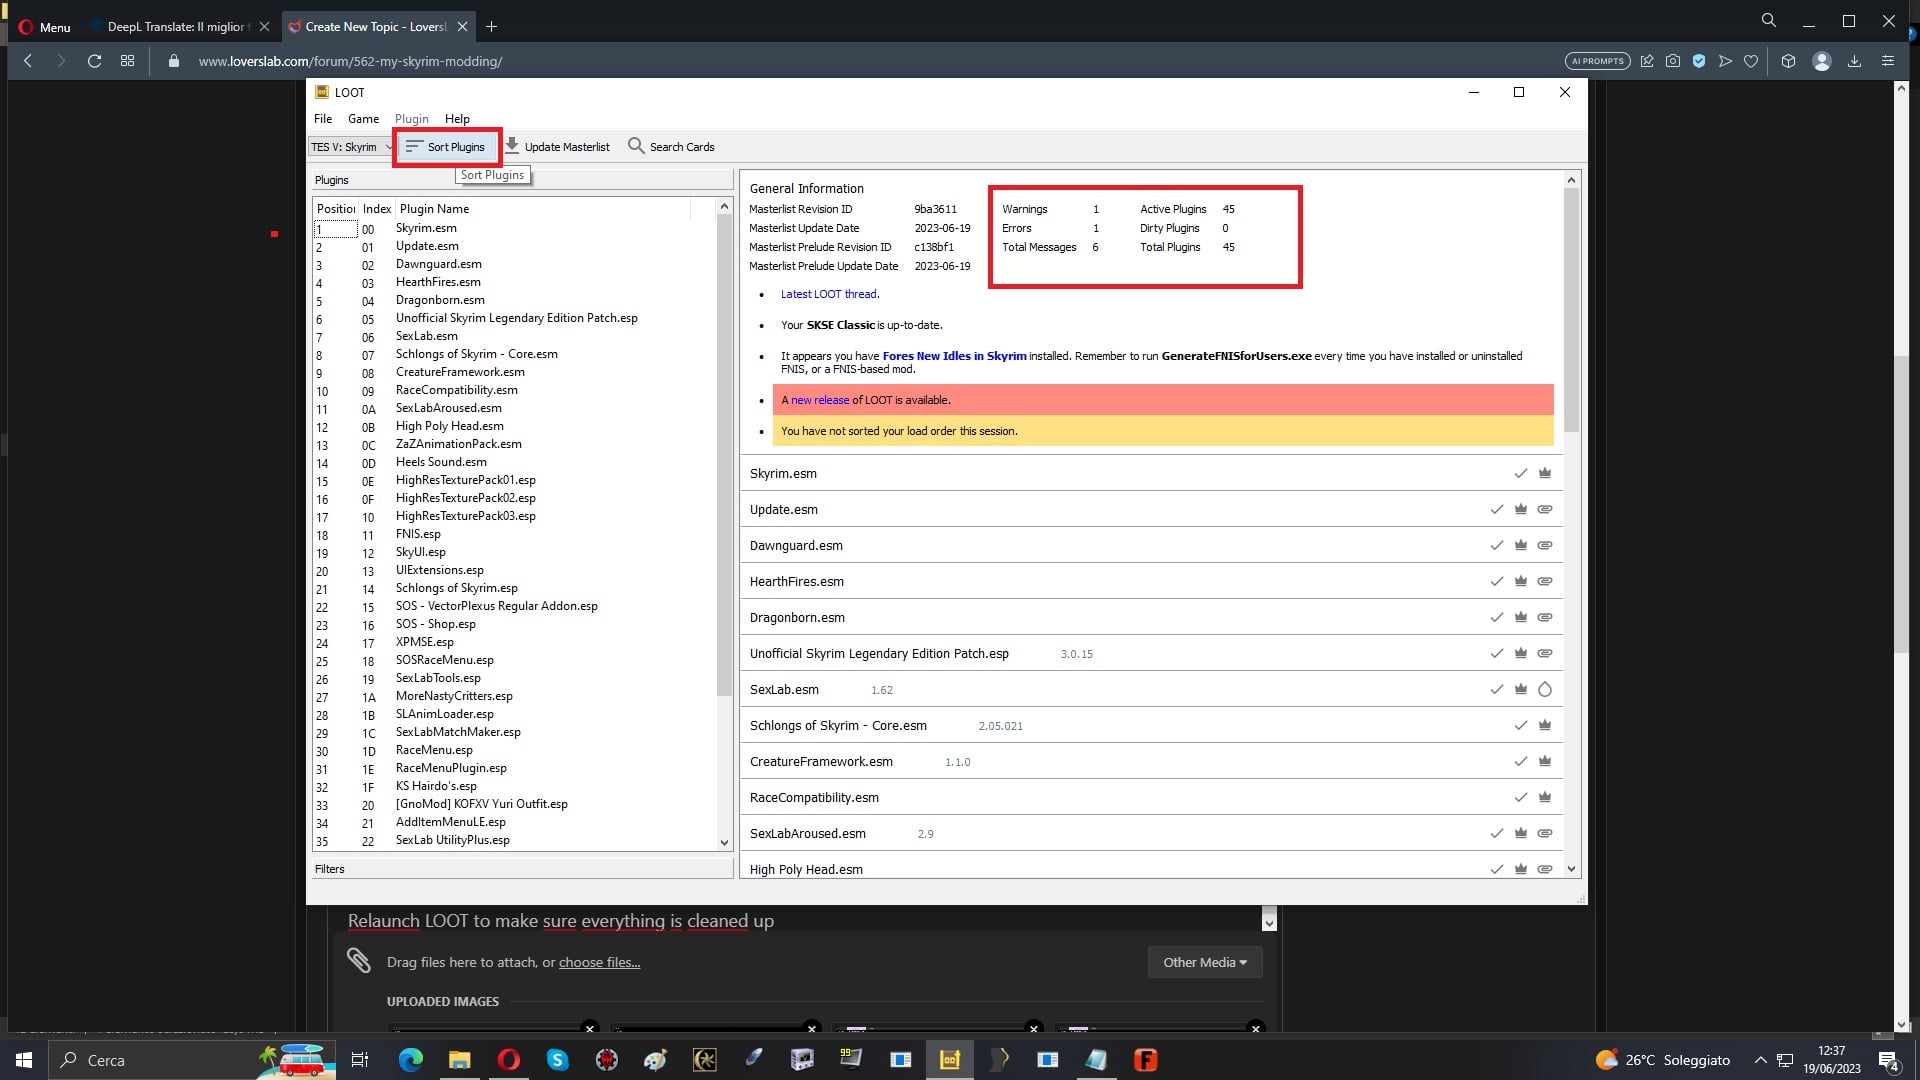The height and width of the screenshot is (1080, 1920).
Task: Click the crown icon on CreatureFramework.esm card
Action: [1545, 761]
